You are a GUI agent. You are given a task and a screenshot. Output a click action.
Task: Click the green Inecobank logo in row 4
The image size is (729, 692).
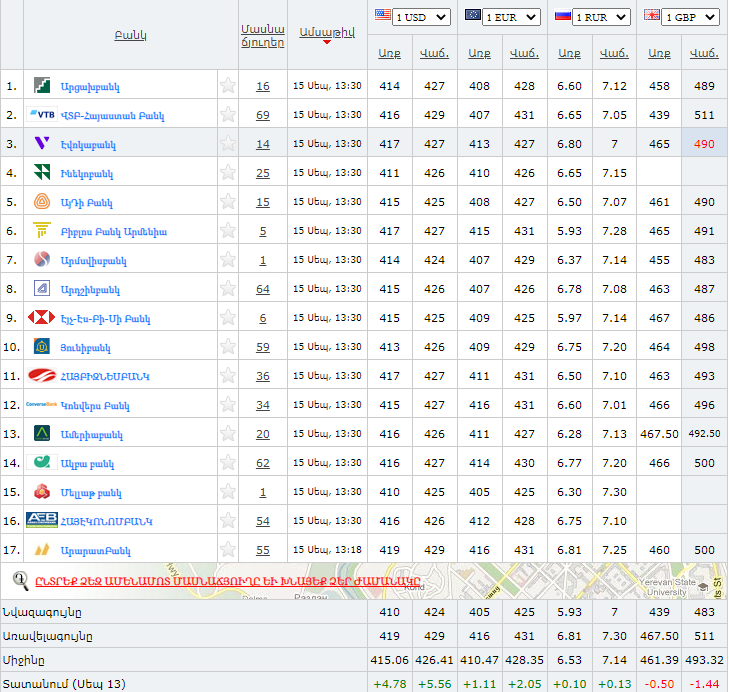(x=42, y=172)
